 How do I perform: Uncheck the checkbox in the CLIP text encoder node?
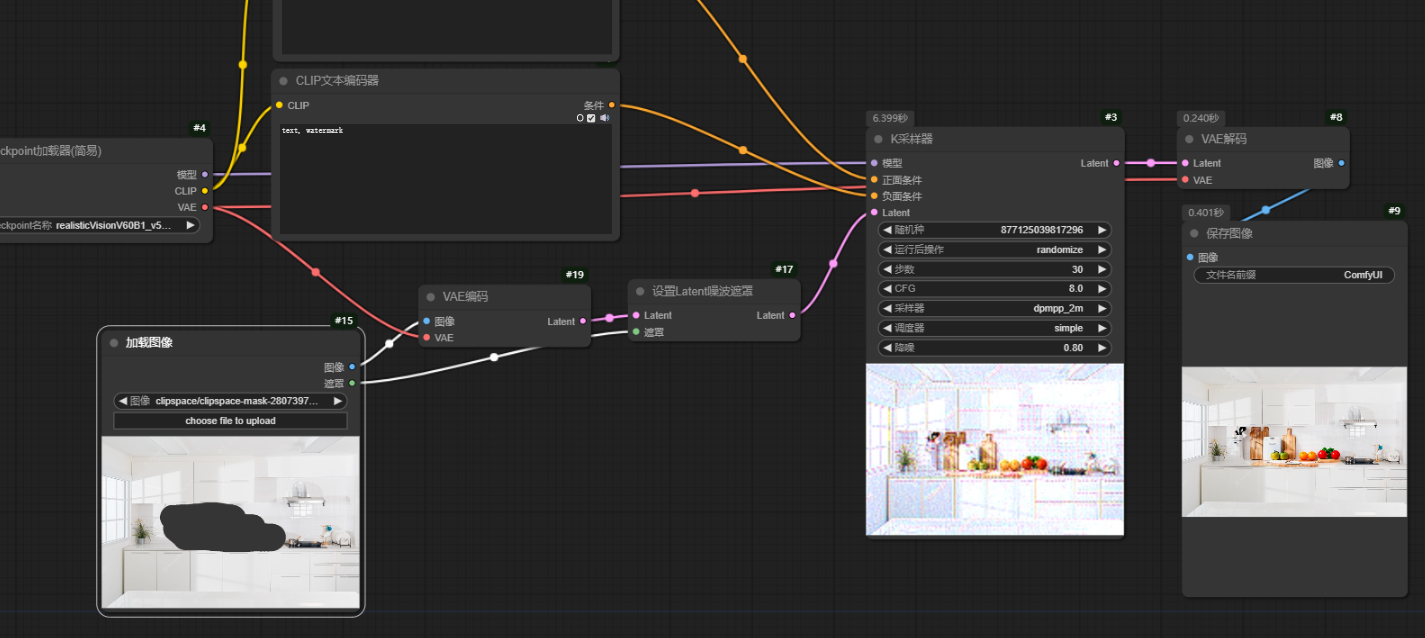point(591,118)
